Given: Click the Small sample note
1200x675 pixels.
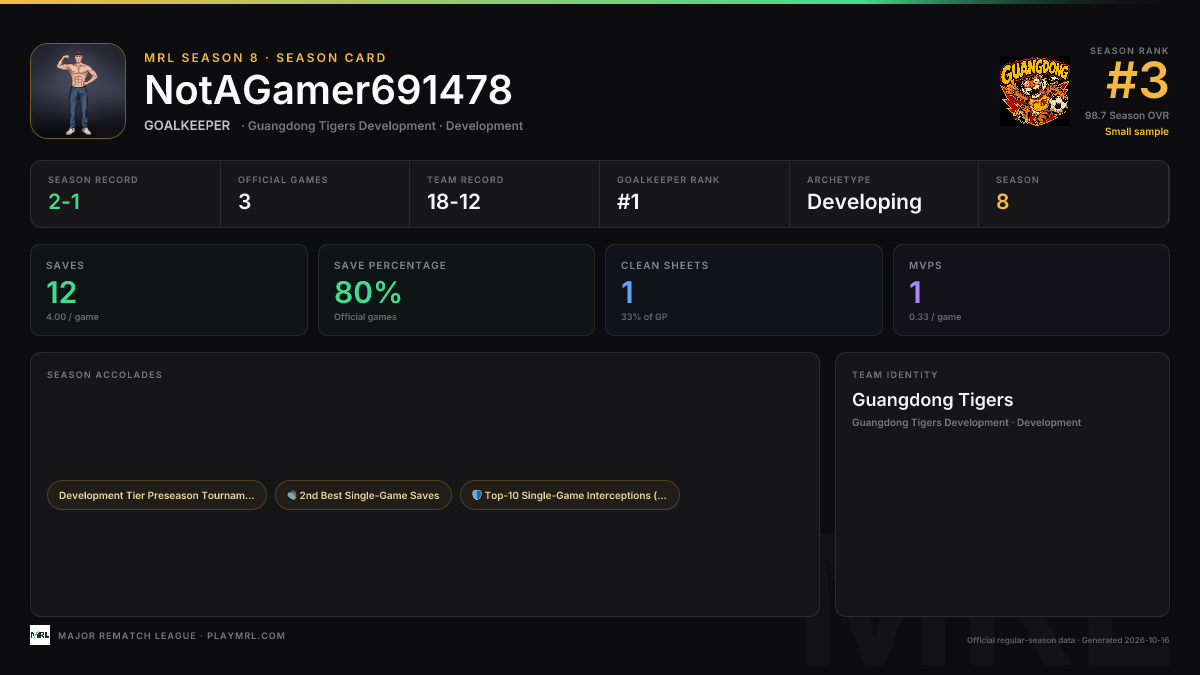Looking at the screenshot, I should 1137,132.
